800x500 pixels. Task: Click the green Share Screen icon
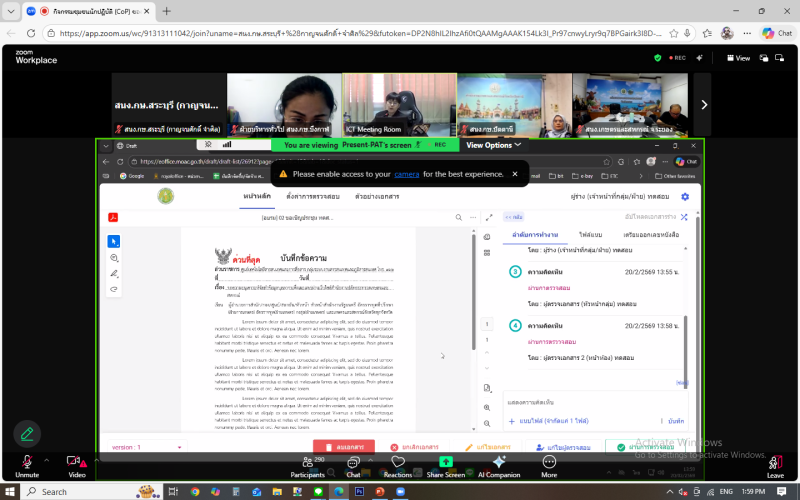point(445,463)
